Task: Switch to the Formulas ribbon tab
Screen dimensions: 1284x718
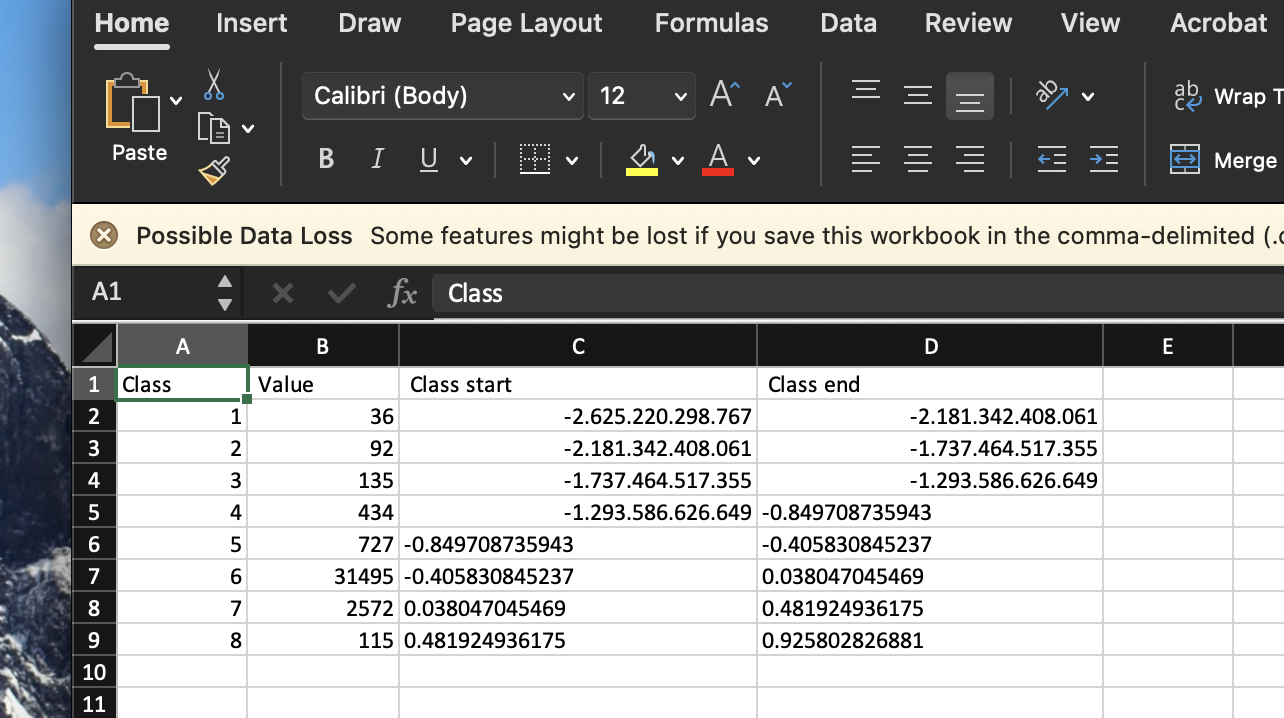Action: [711, 23]
